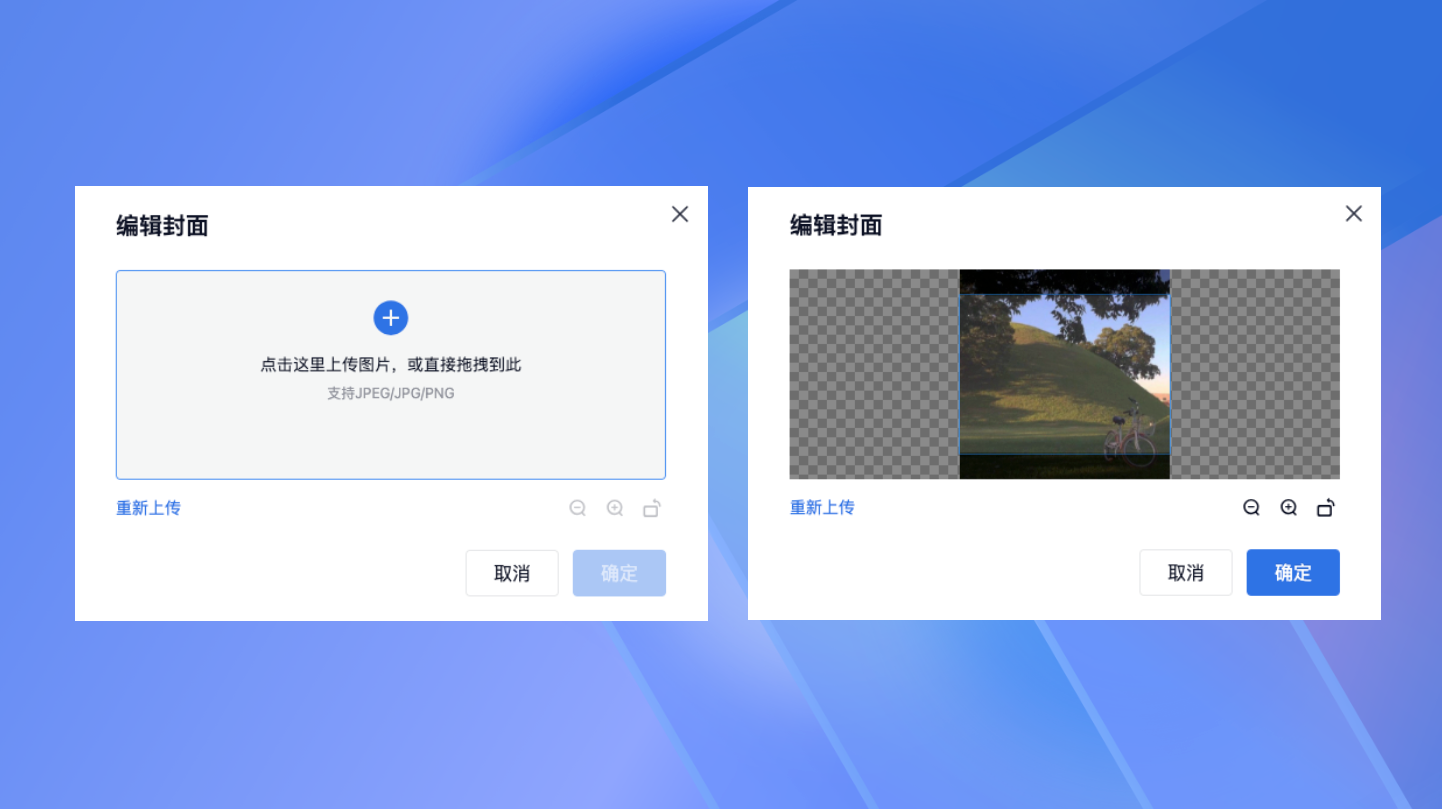This screenshot has height=809, width=1442.
Task: Click 取消 in the left empty dialog
Action: point(512,573)
